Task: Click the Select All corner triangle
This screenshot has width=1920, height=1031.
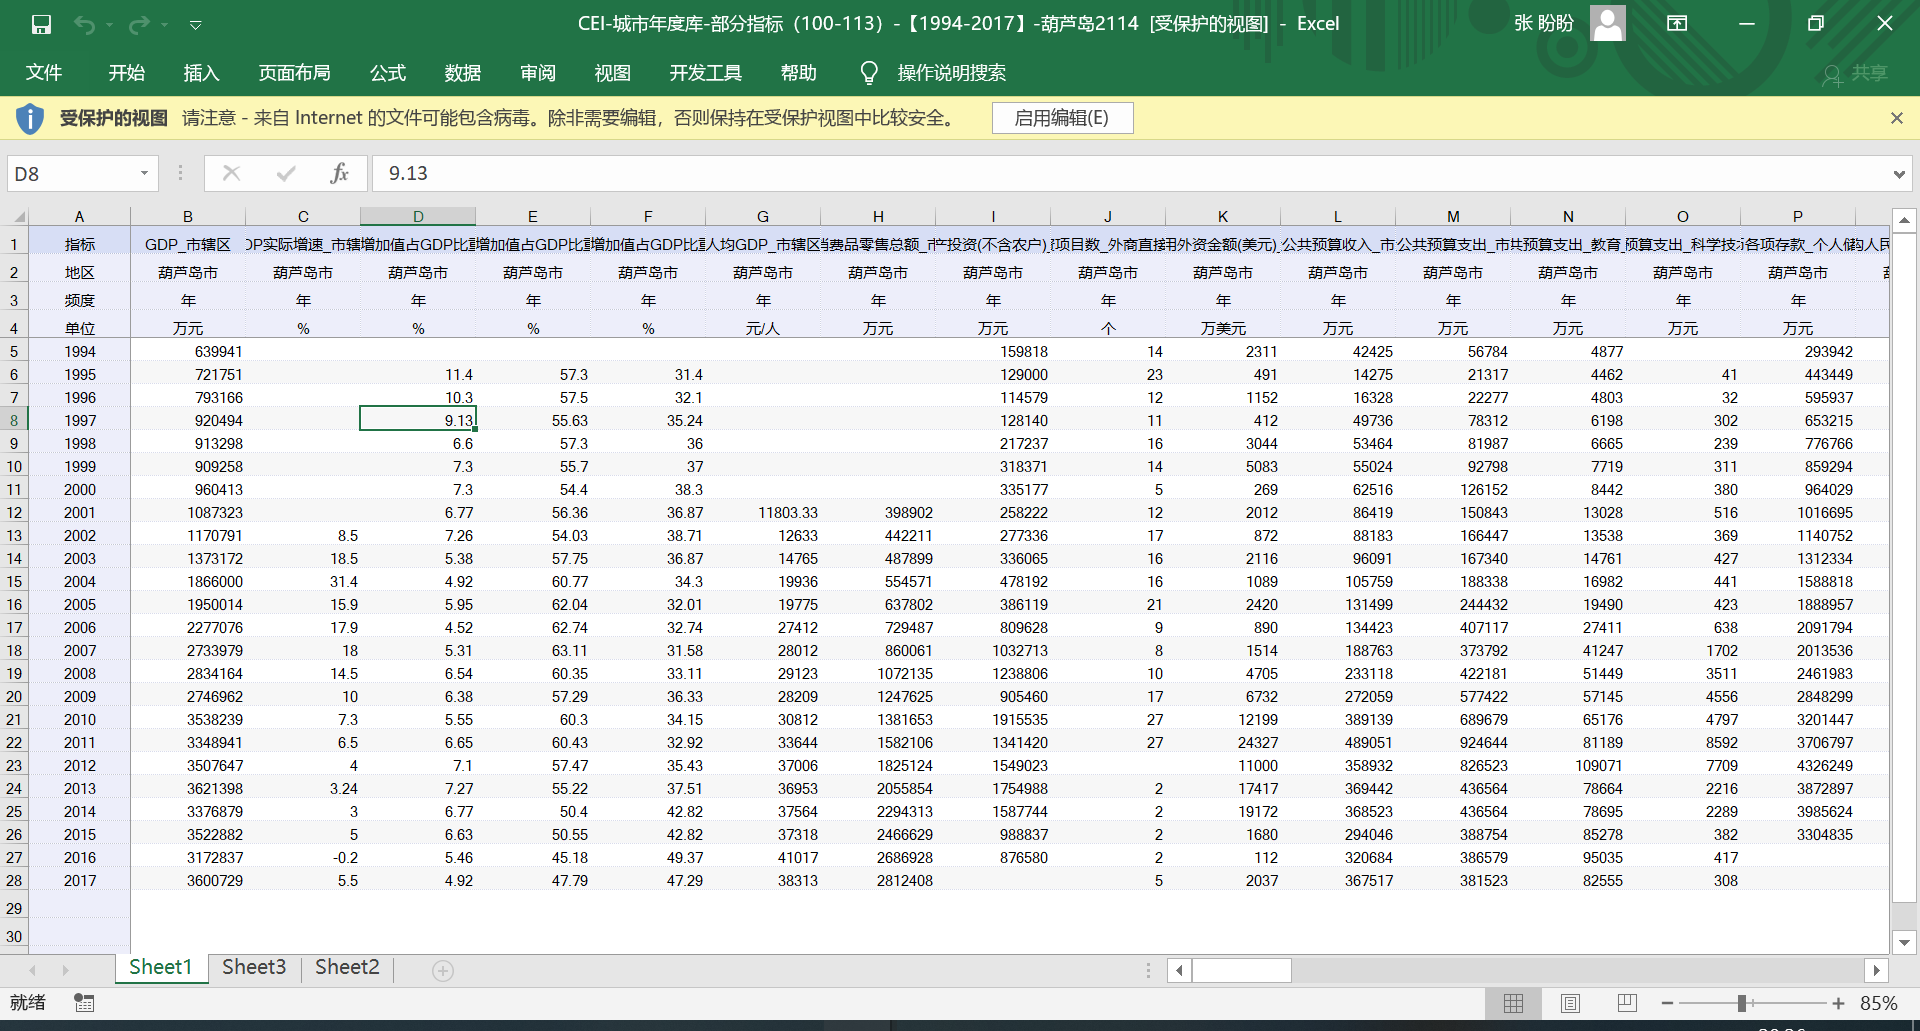Action: point(19,217)
